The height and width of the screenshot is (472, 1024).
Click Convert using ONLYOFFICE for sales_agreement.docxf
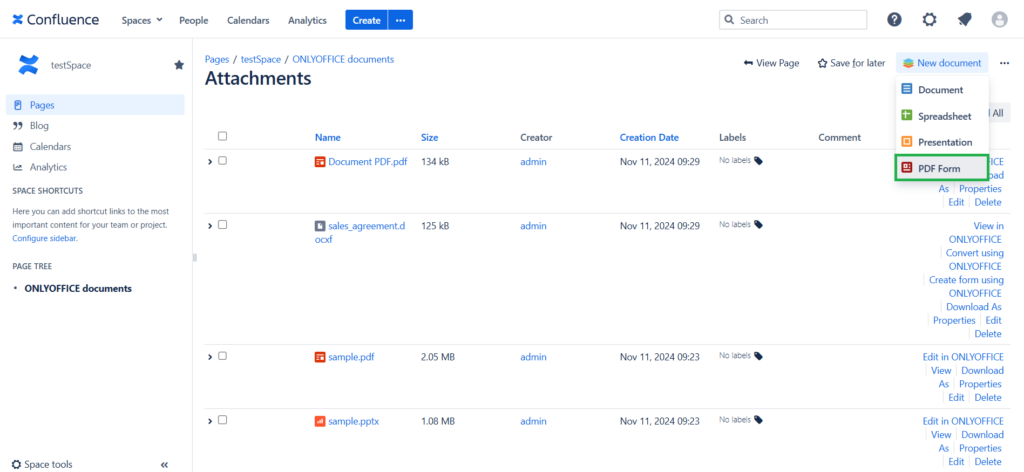[975, 259]
